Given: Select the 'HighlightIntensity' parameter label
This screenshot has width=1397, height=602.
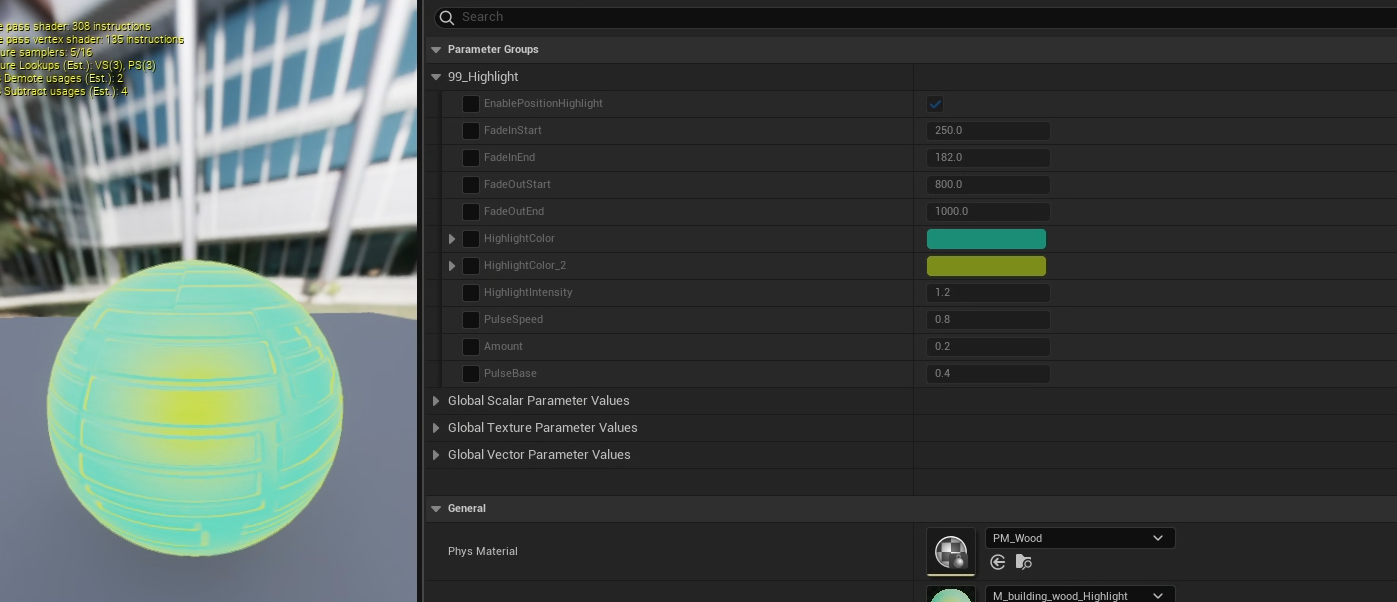Looking at the screenshot, I should click(x=528, y=293).
